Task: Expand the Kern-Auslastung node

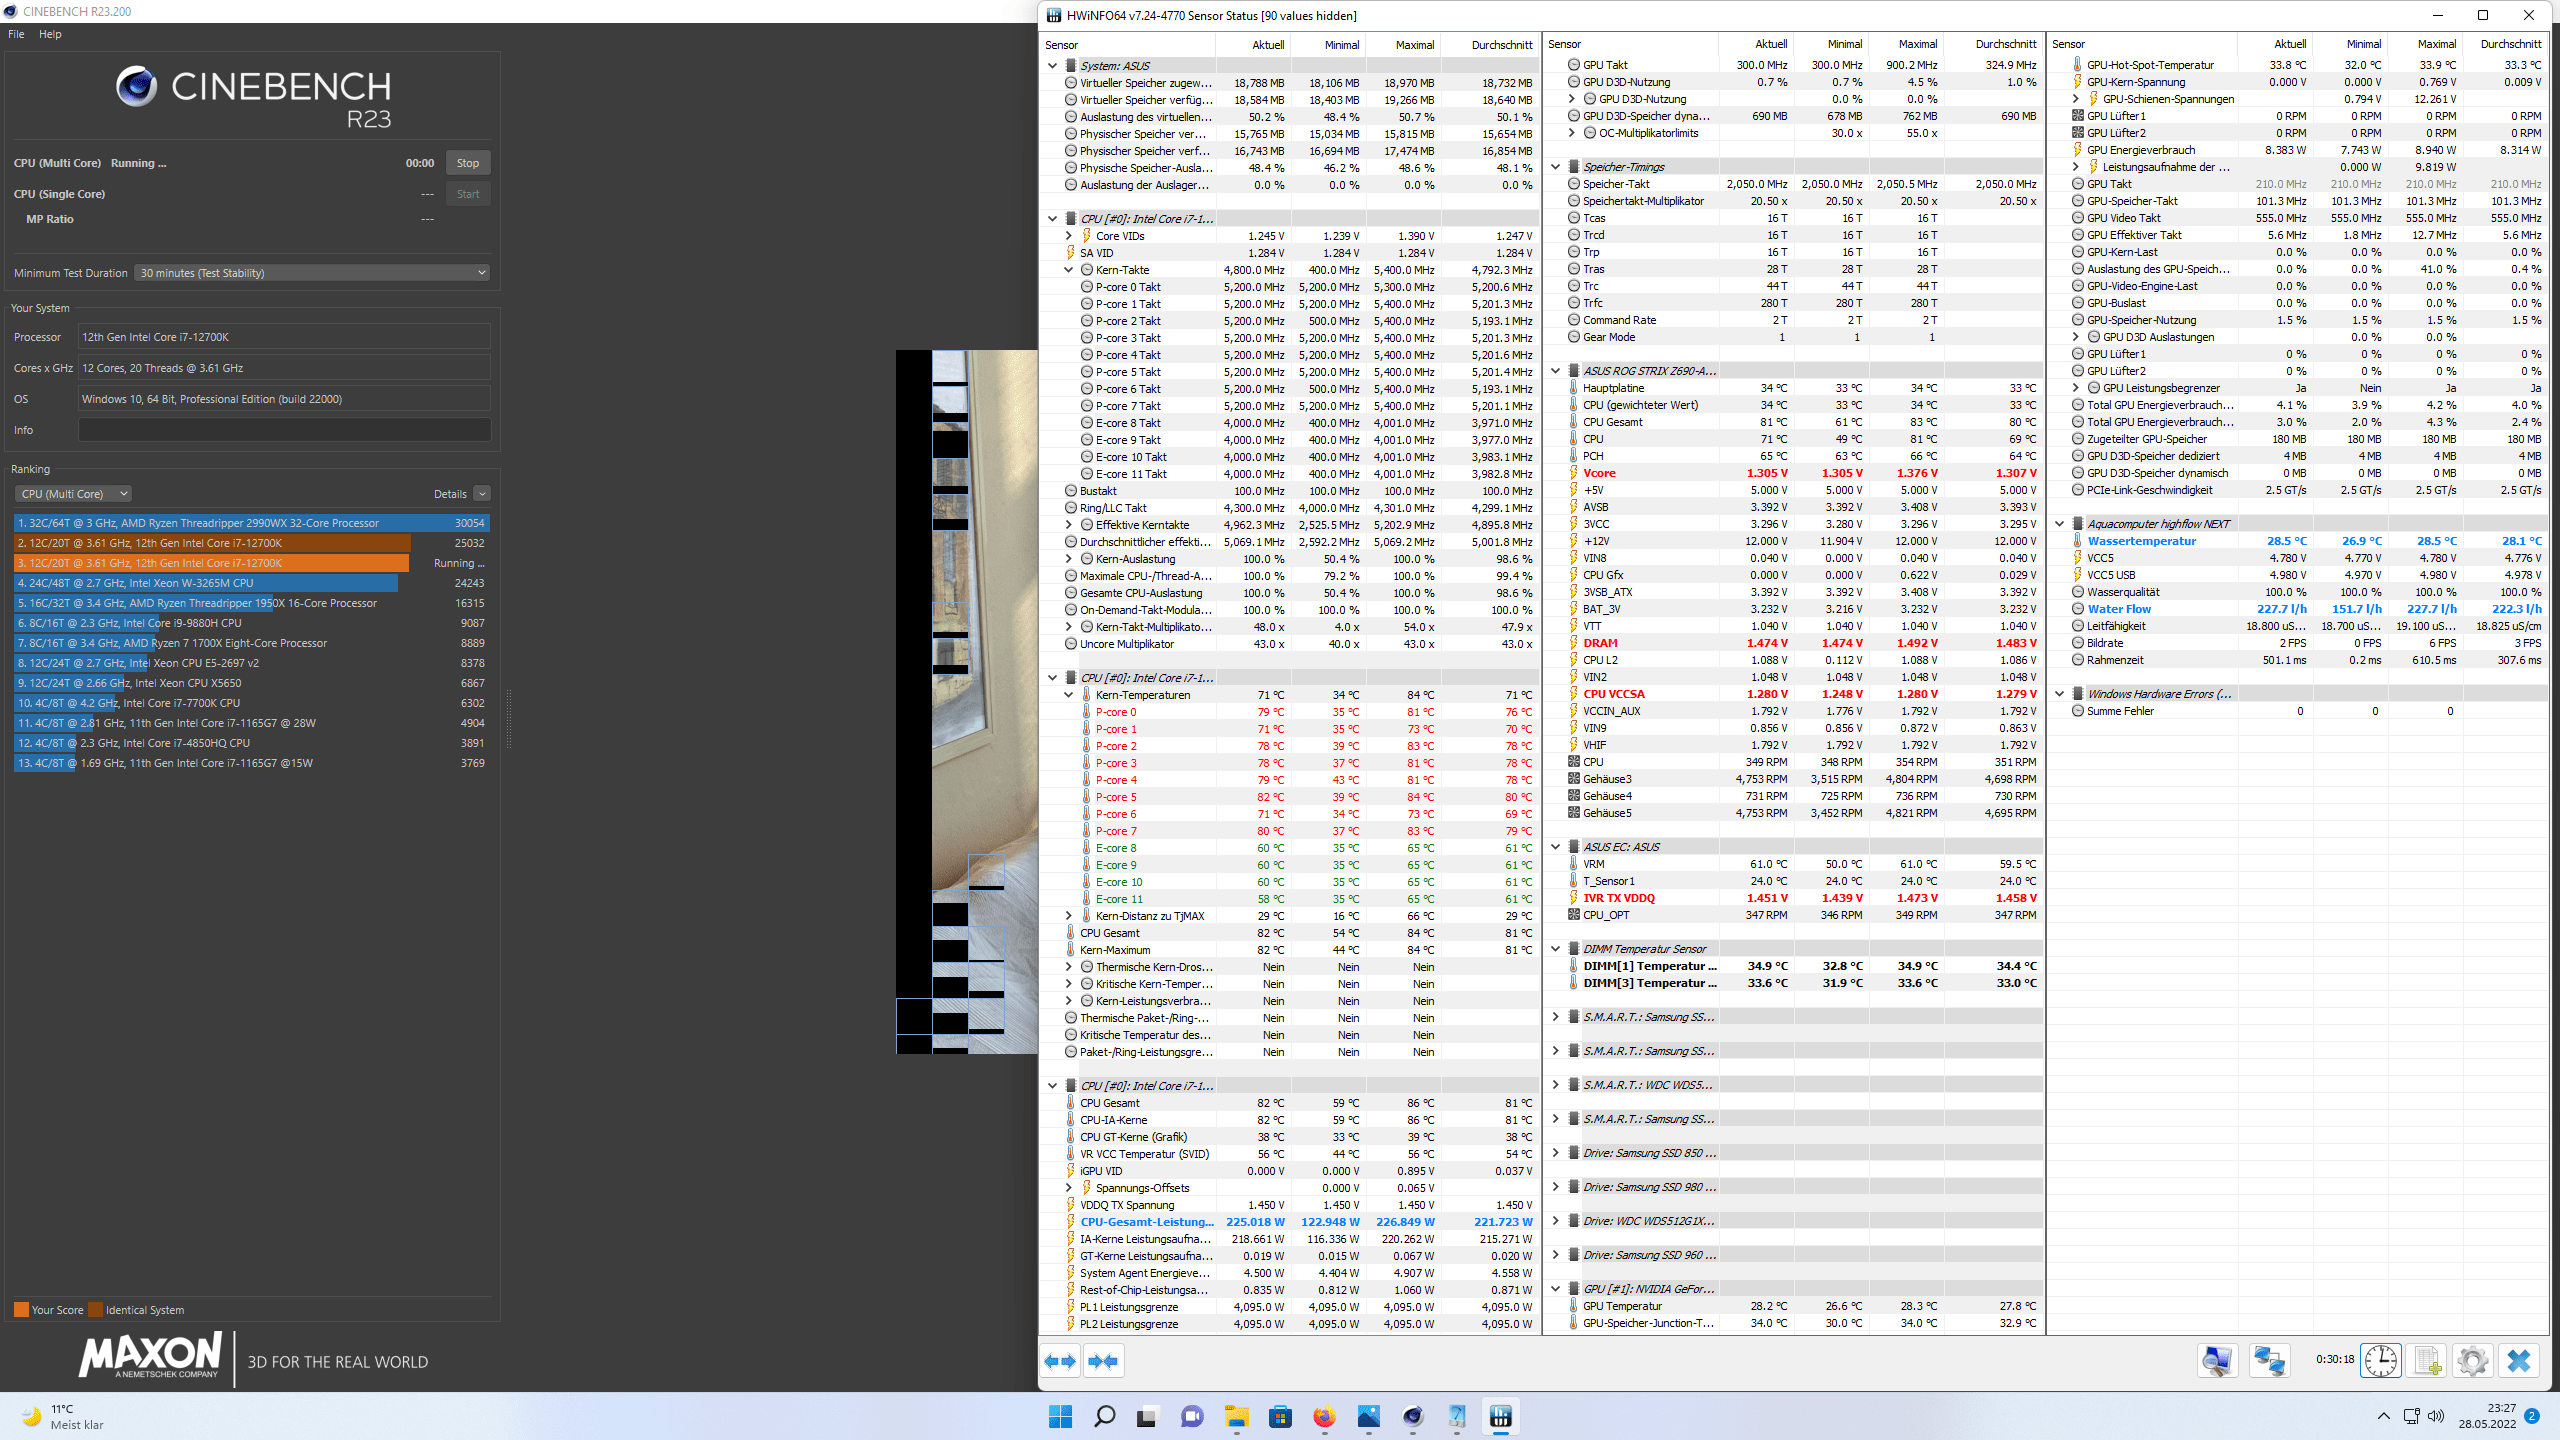Action: [1068, 559]
